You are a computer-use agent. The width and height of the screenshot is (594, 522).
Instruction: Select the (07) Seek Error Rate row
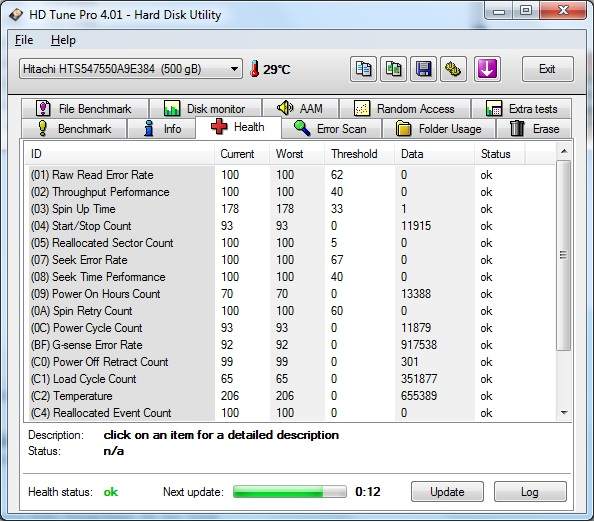tap(290, 260)
